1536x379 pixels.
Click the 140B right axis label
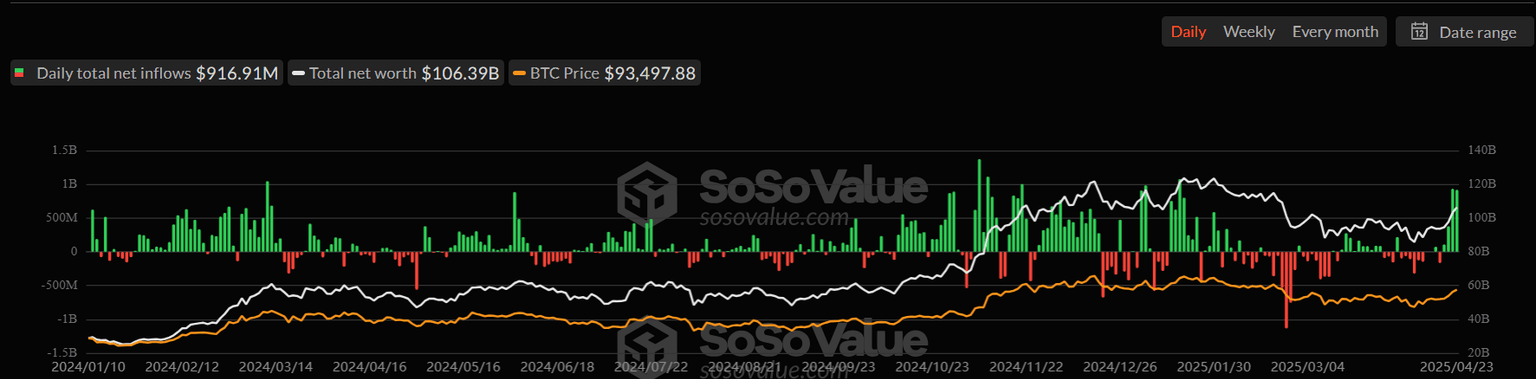[x=1482, y=150]
